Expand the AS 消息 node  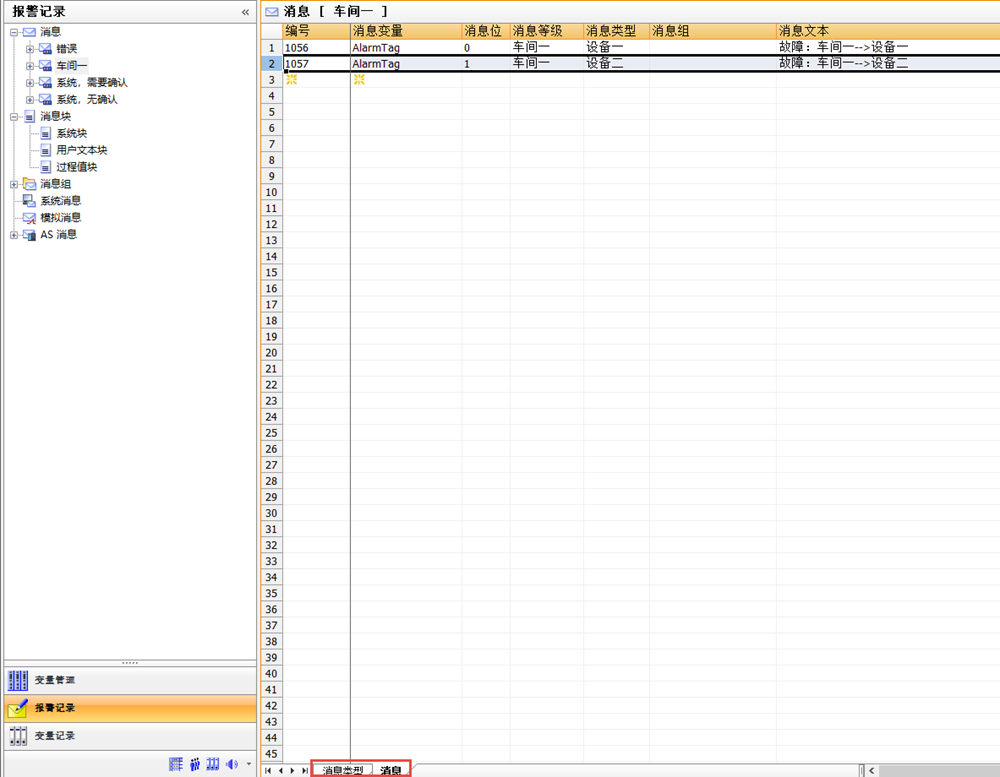click(x=14, y=235)
